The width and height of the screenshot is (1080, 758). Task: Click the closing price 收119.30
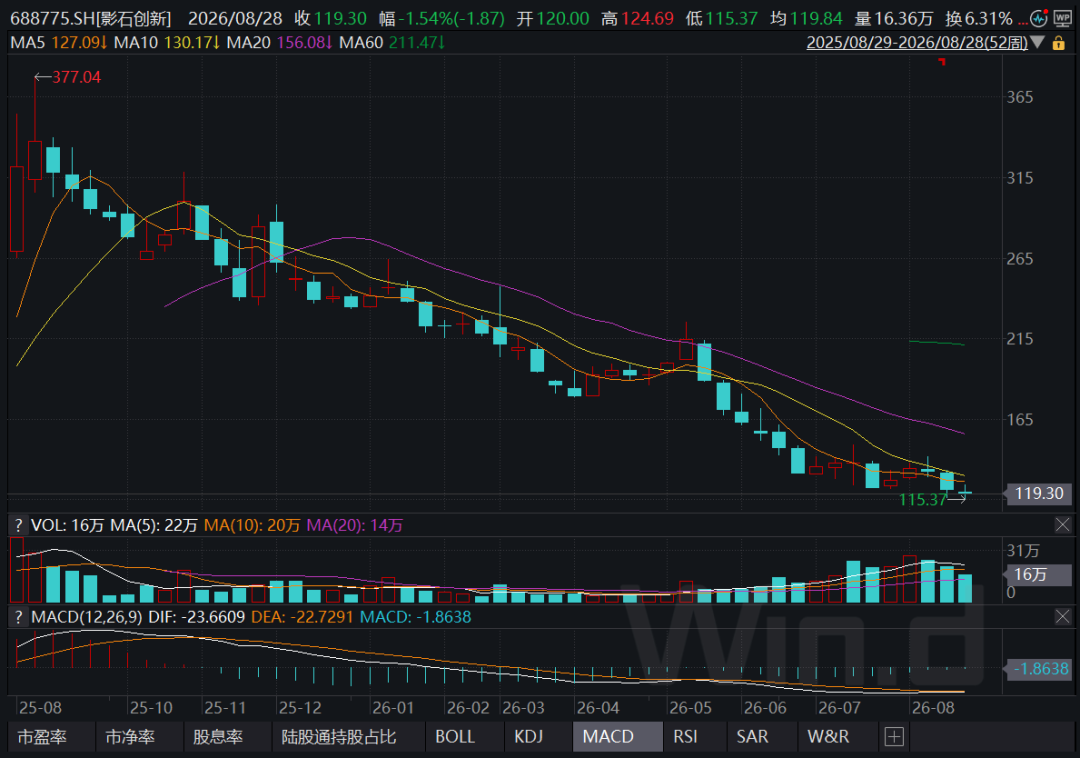(331, 19)
